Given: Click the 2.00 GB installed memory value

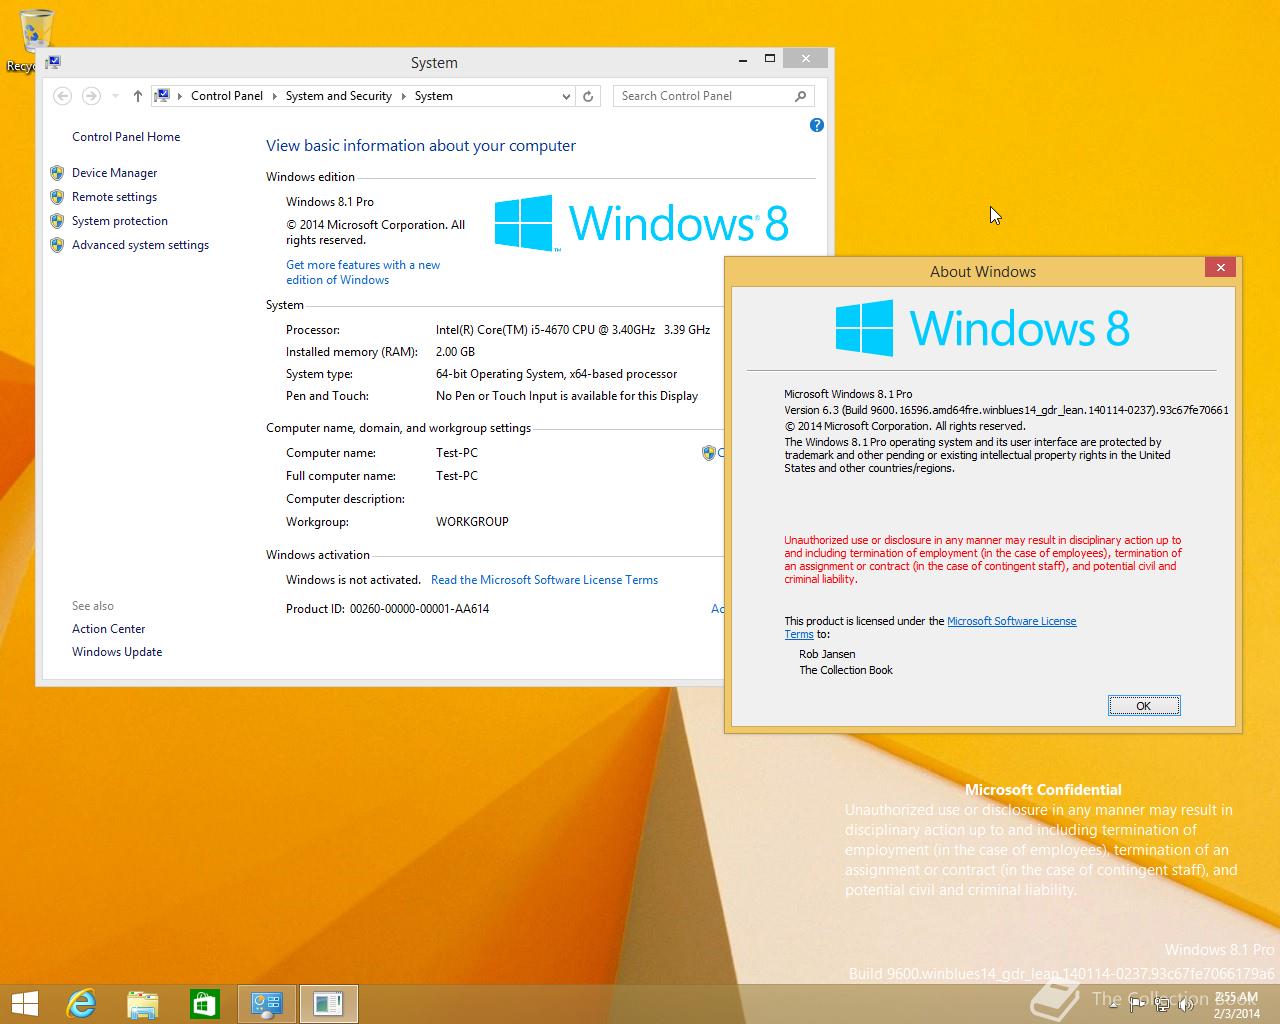Looking at the screenshot, I should [x=455, y=352].
